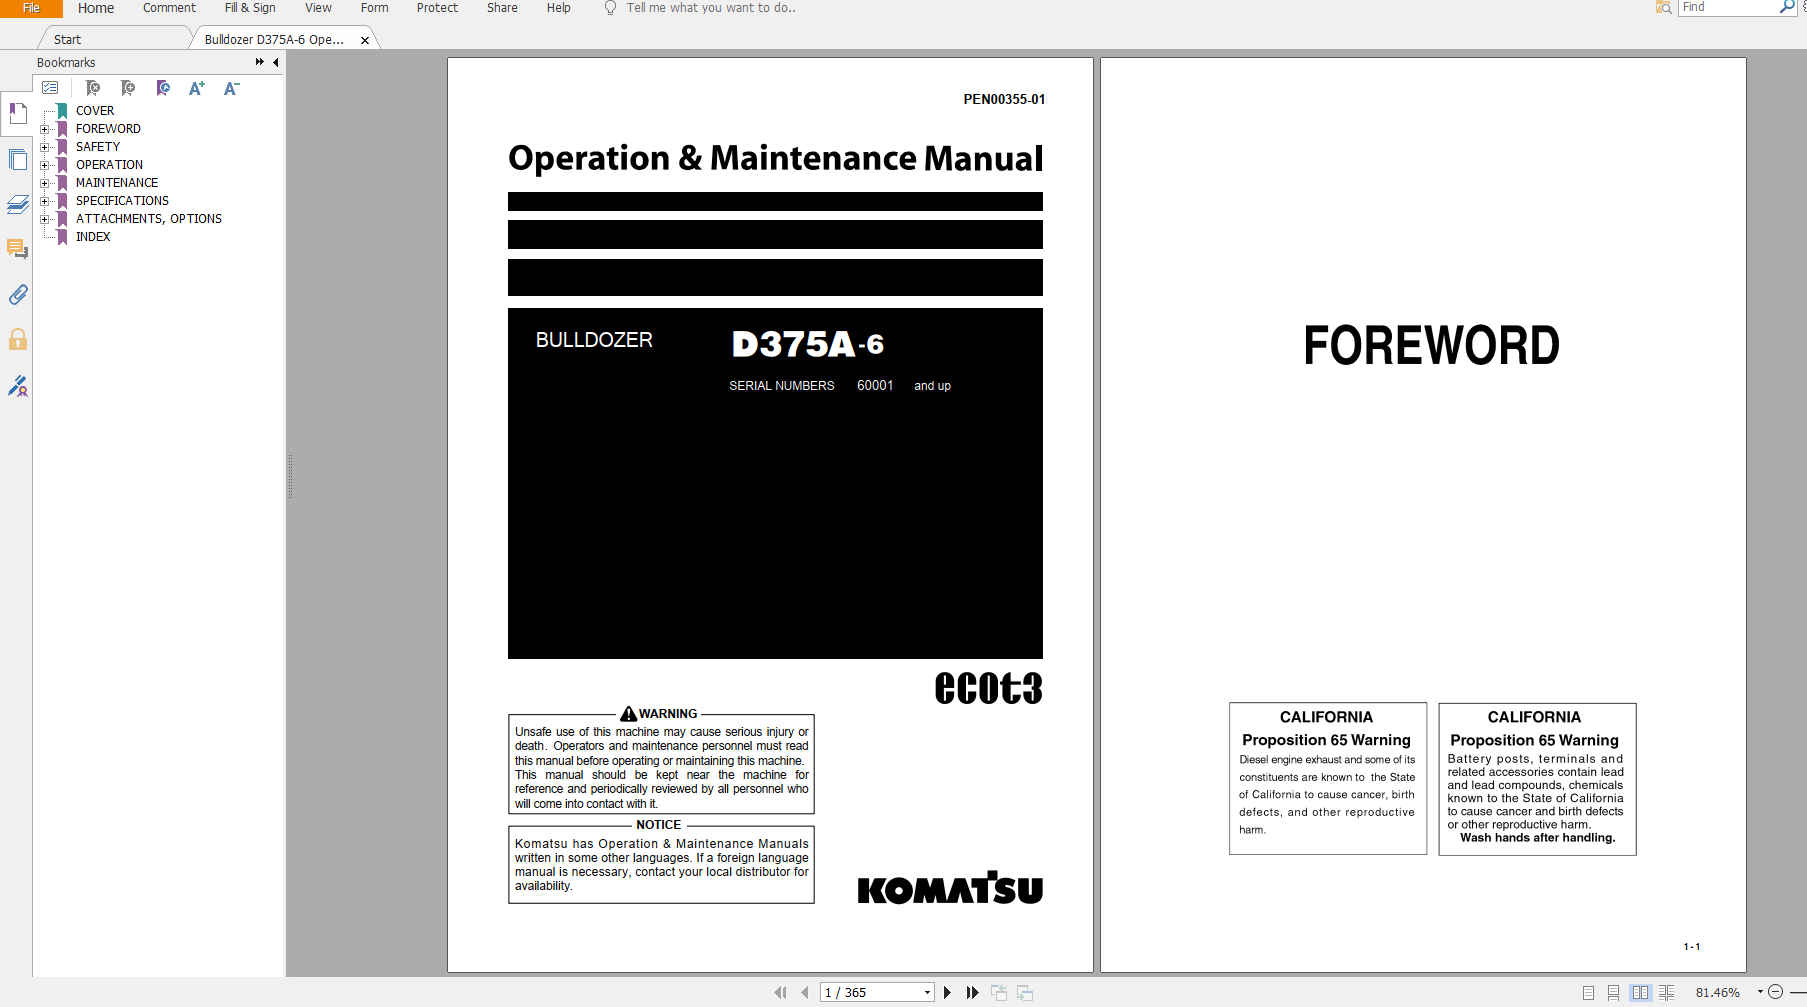Click the bookmark options checklist icon
This screenshot has width=1807, height=1007.
click(x=50, y=88)
